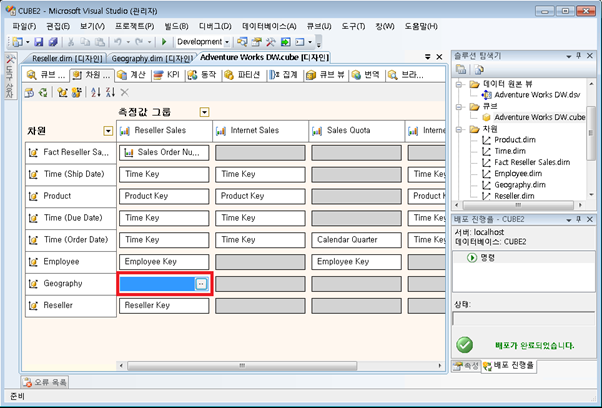Screen dimensions: 602x408
Task: Click the Sales Quota measure group header
Action: (x=356, y=131)
